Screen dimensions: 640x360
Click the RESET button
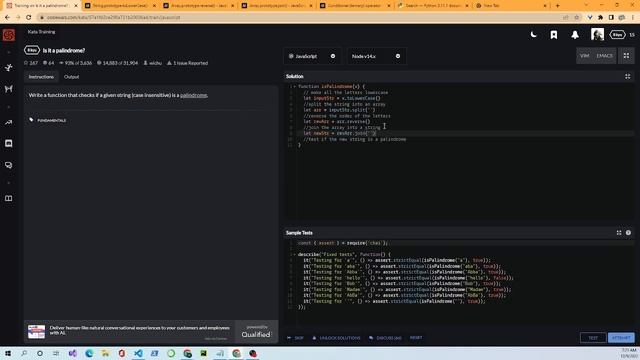pyautogui.click(x=416, y=338)
